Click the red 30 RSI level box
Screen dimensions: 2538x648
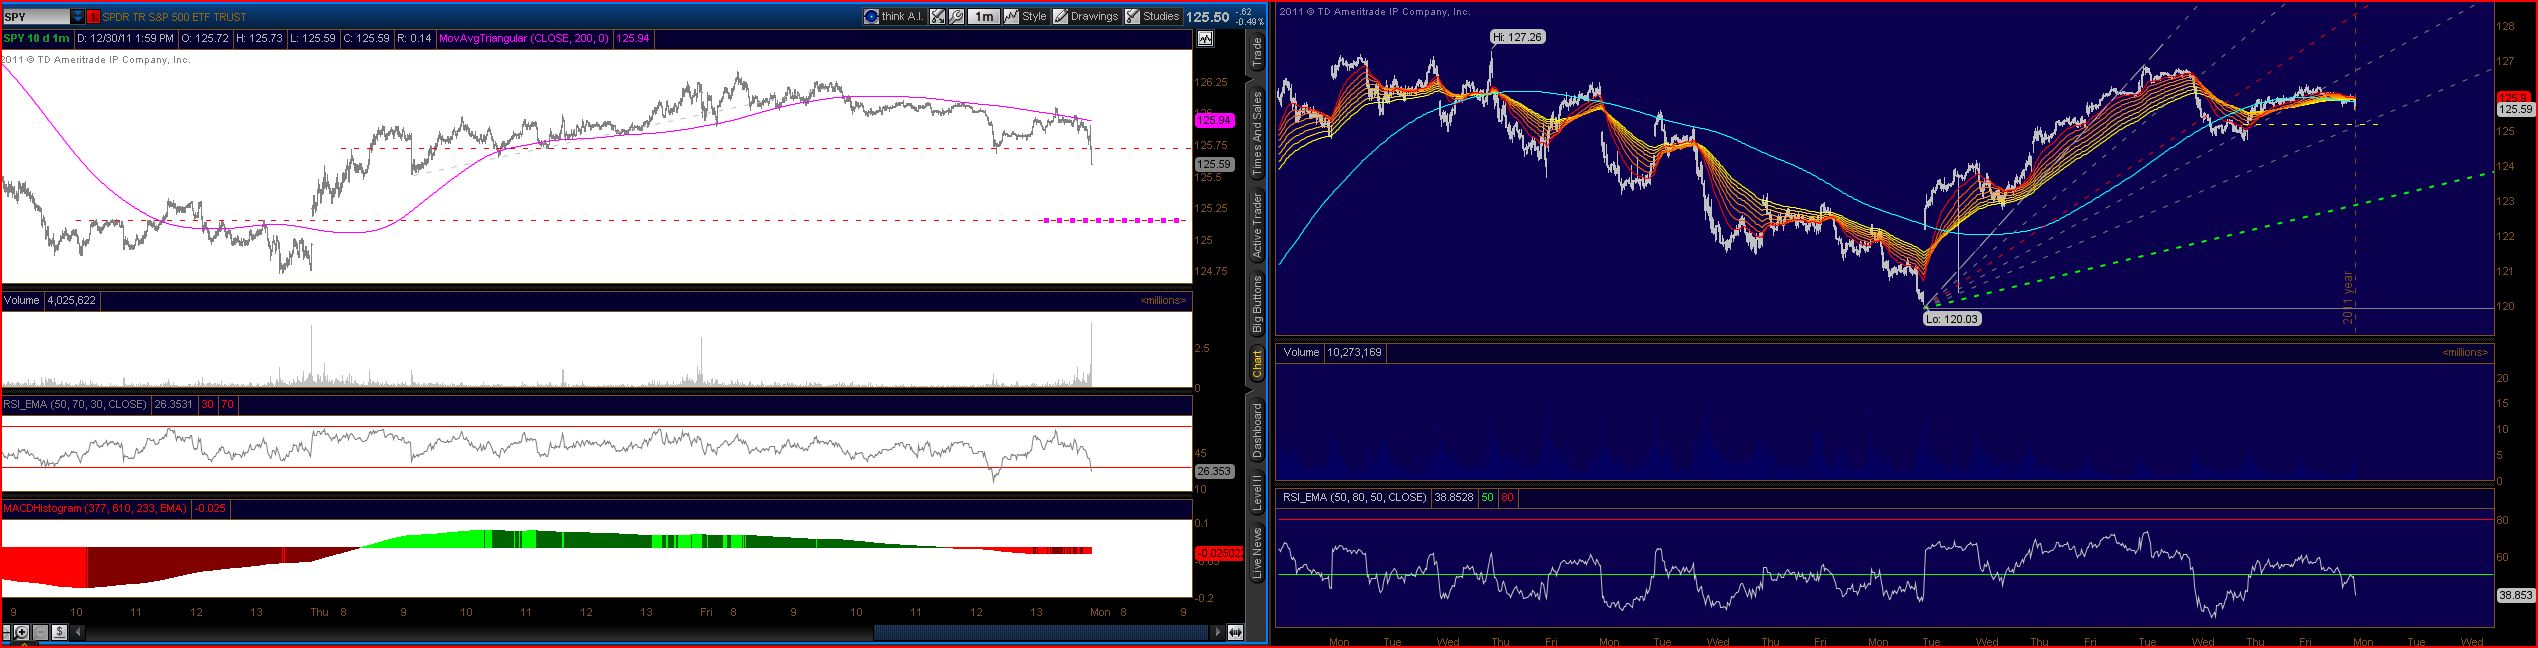pyautogui.click(x=208, y=404)
